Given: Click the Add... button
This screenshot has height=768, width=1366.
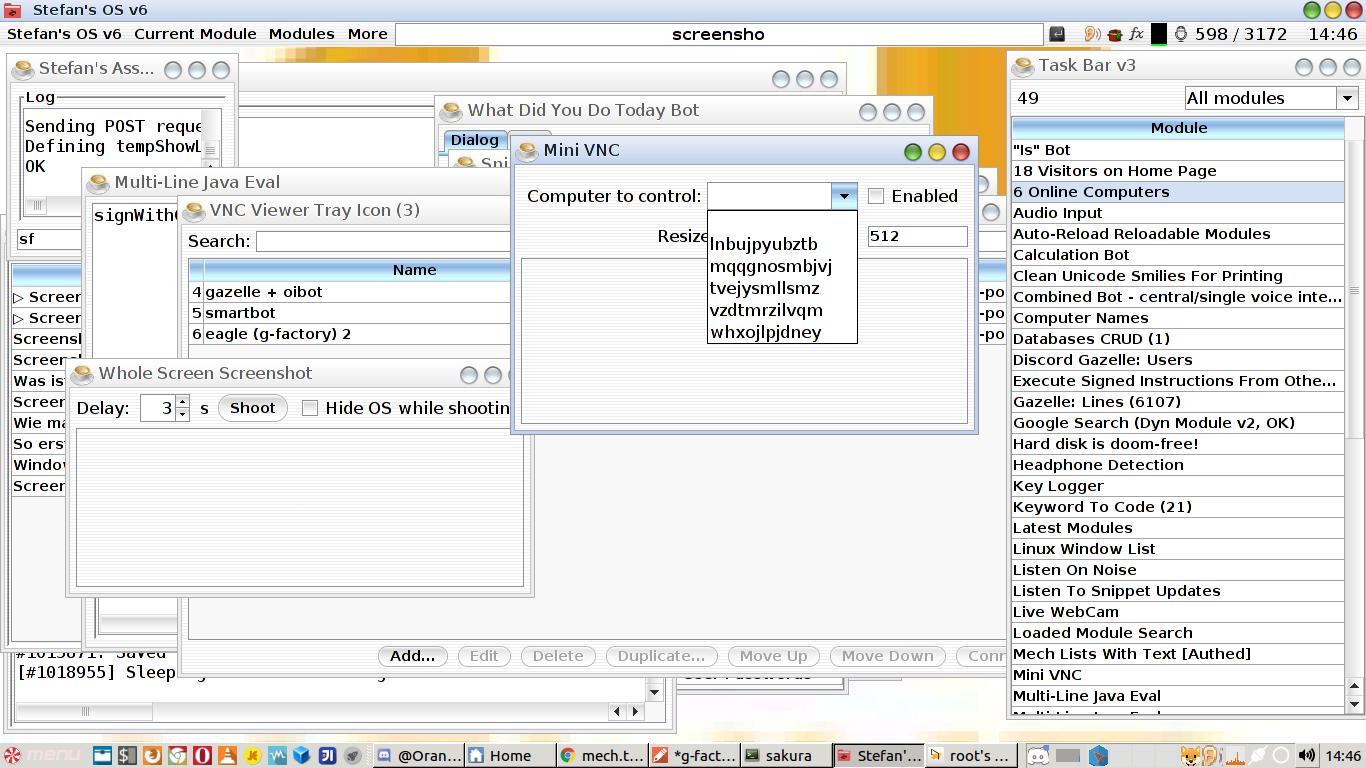Looking at the screenshot, I should [412, 656].
